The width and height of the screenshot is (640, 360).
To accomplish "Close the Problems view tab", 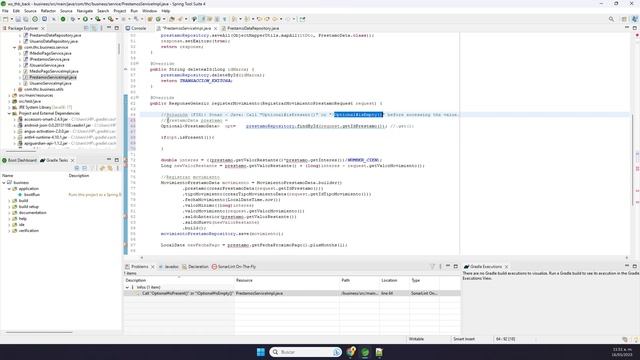I will click(x=153, y=267).
